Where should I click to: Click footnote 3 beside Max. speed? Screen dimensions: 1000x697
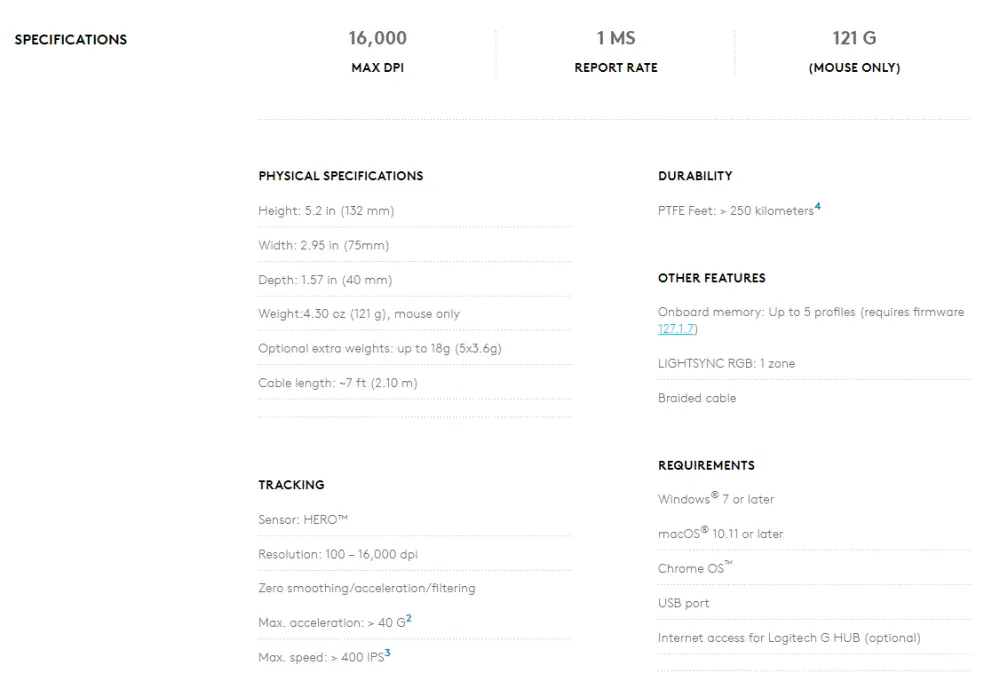[x=387, y=652]
